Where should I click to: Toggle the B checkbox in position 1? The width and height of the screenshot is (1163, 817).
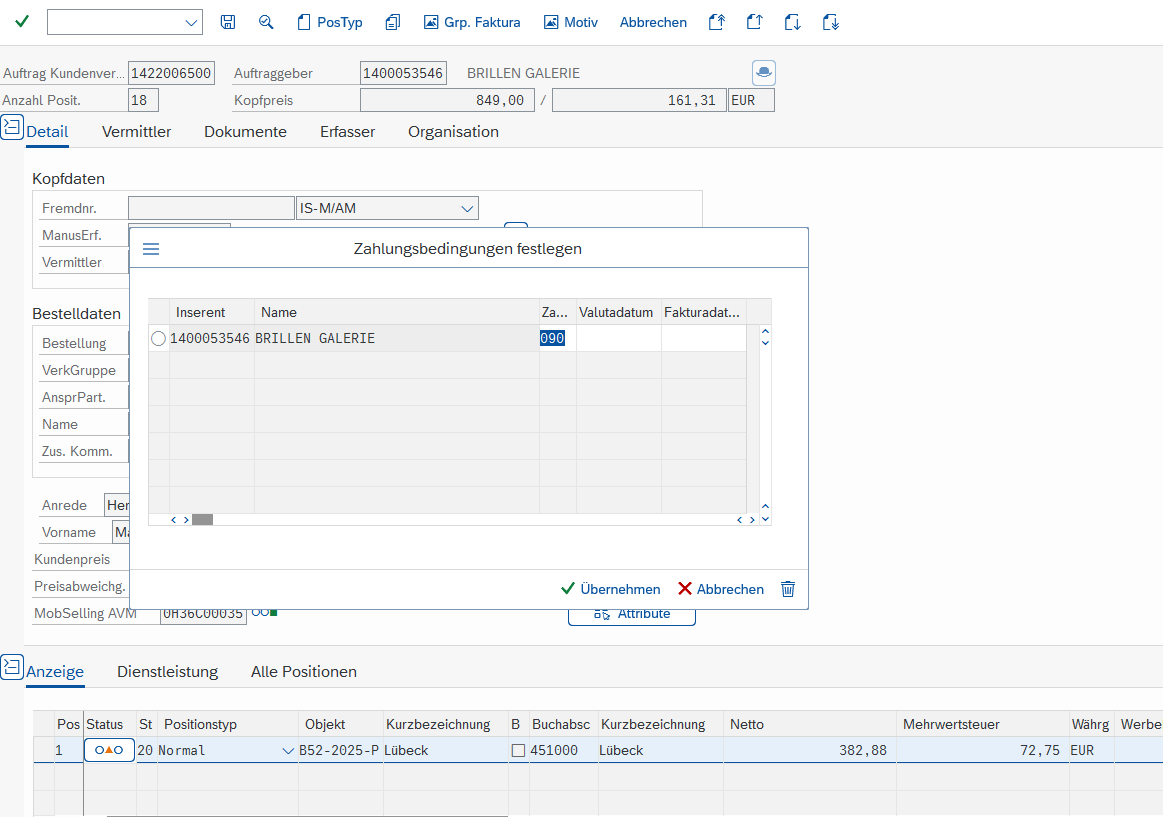click(518, 750)
